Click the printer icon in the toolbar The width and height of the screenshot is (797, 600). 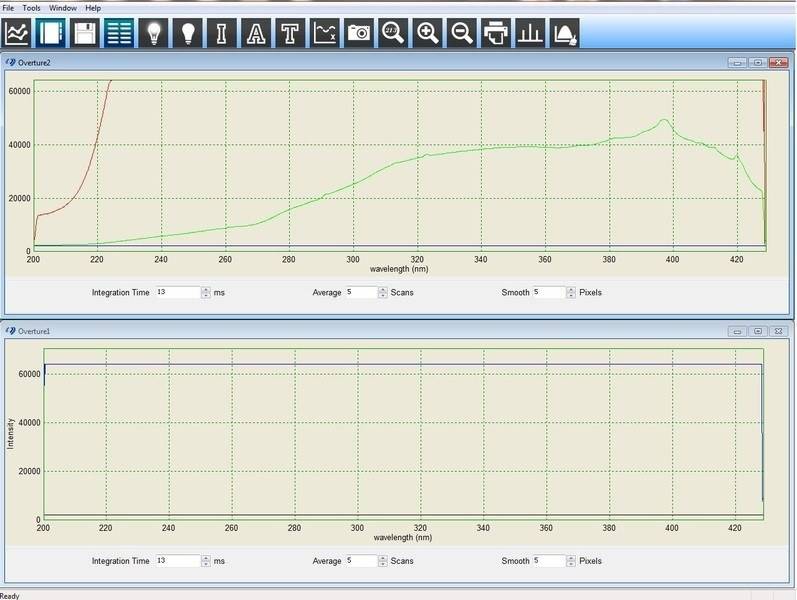495,32
